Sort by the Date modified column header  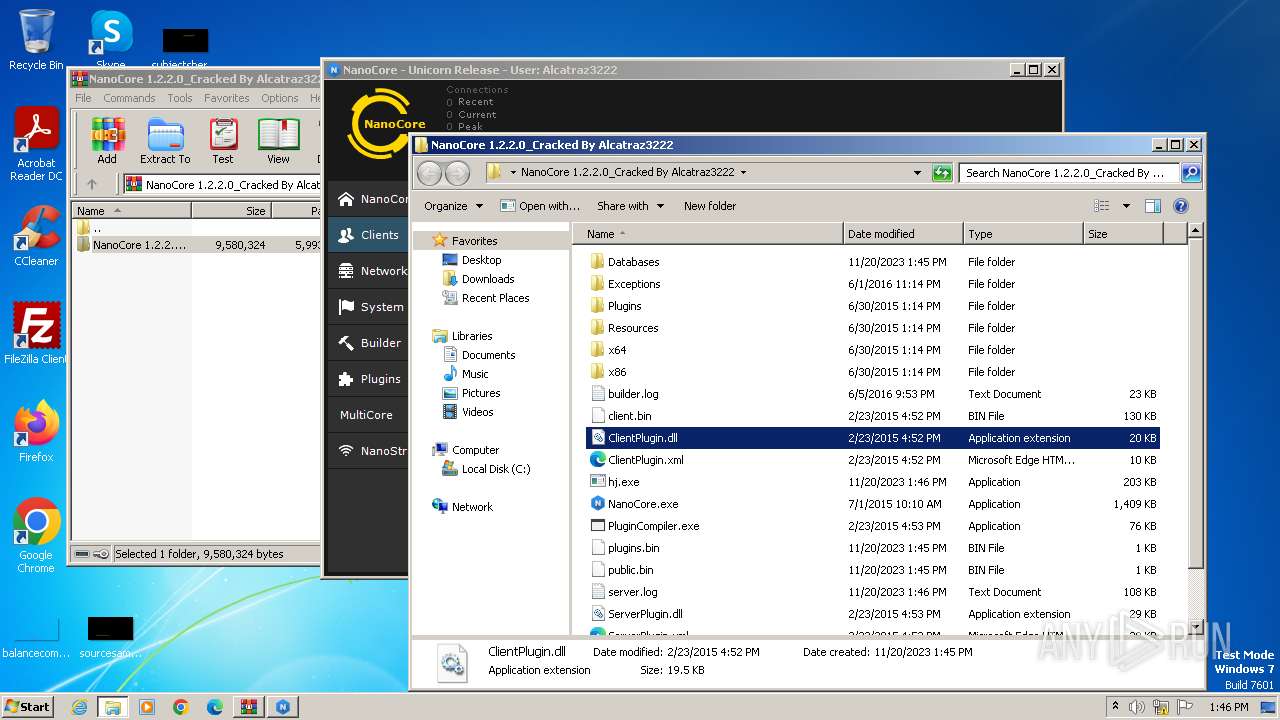[x=903, y=234]
